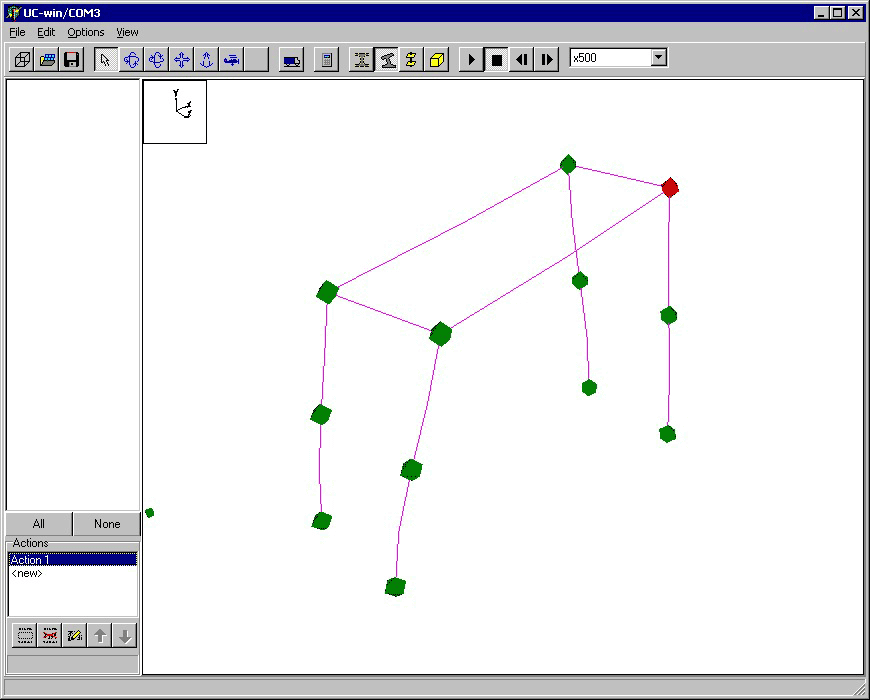
Task: Toggle the yellow solid cube display button
Action: (x=436, y=60)
